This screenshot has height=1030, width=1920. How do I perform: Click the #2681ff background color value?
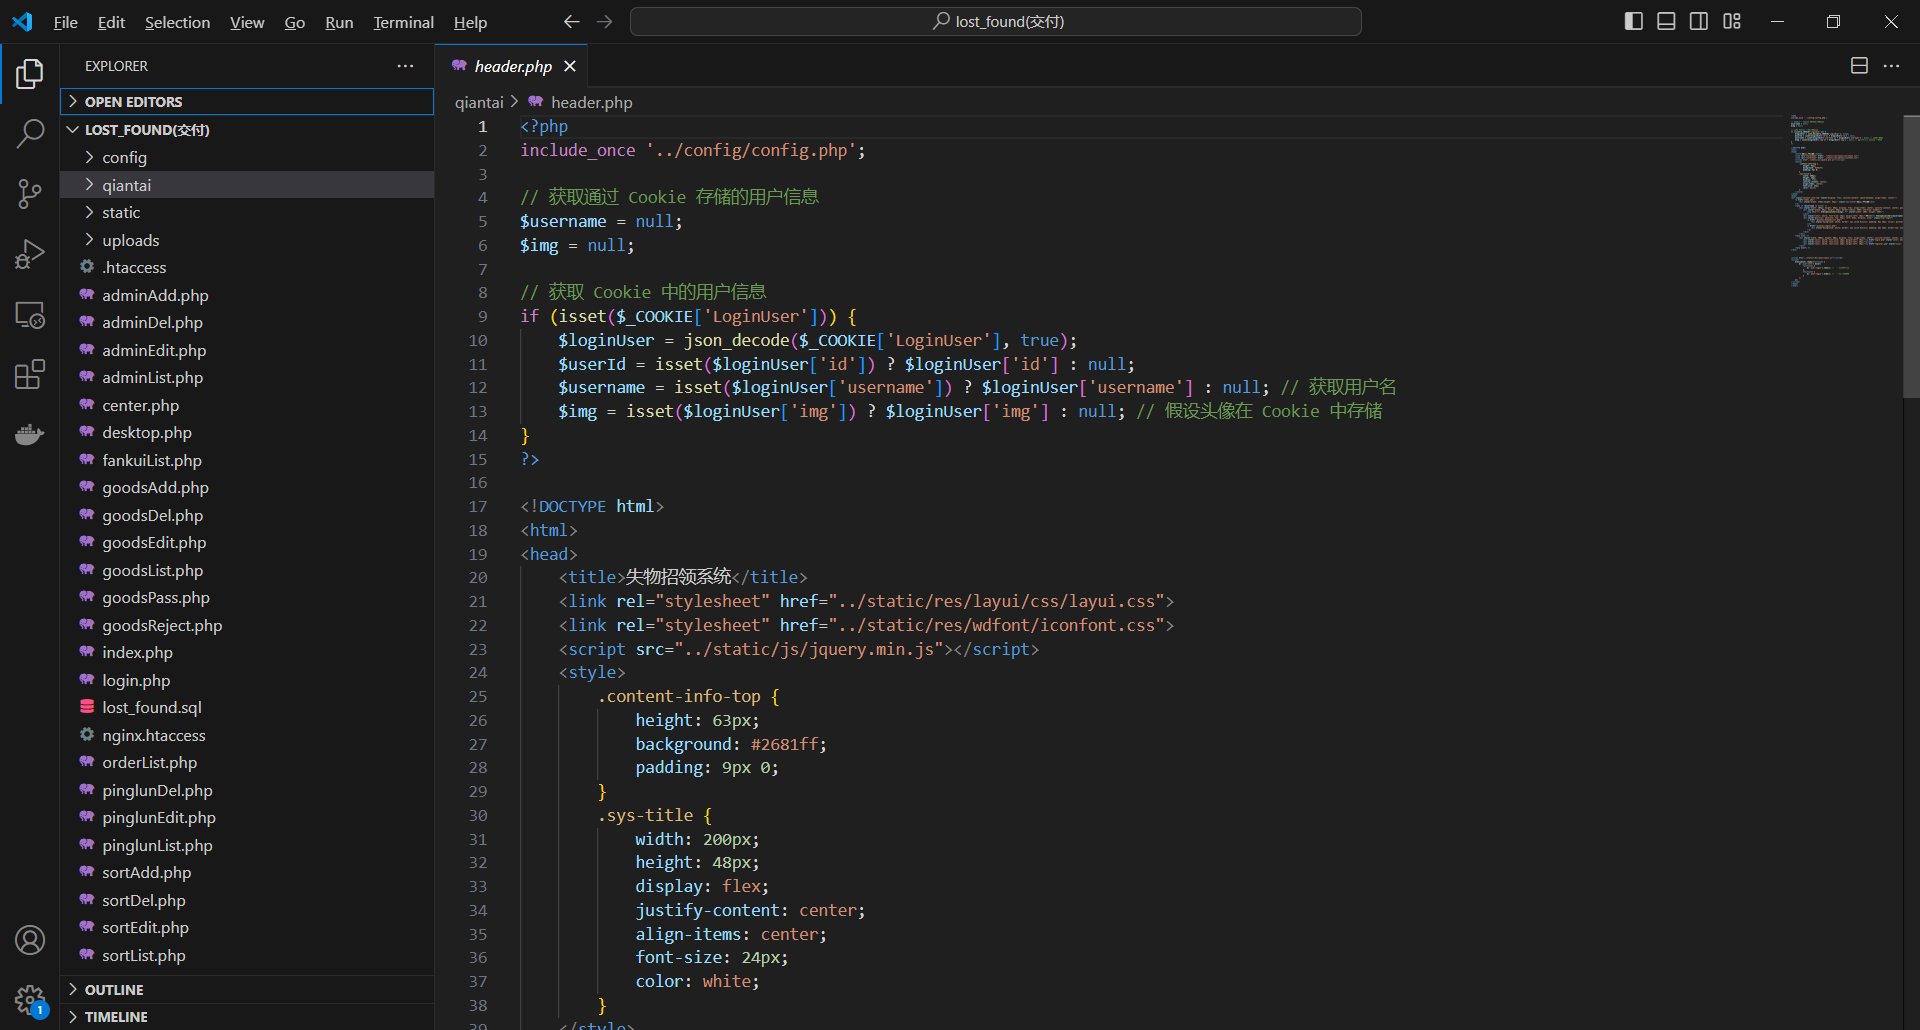[x=784, y=744]
